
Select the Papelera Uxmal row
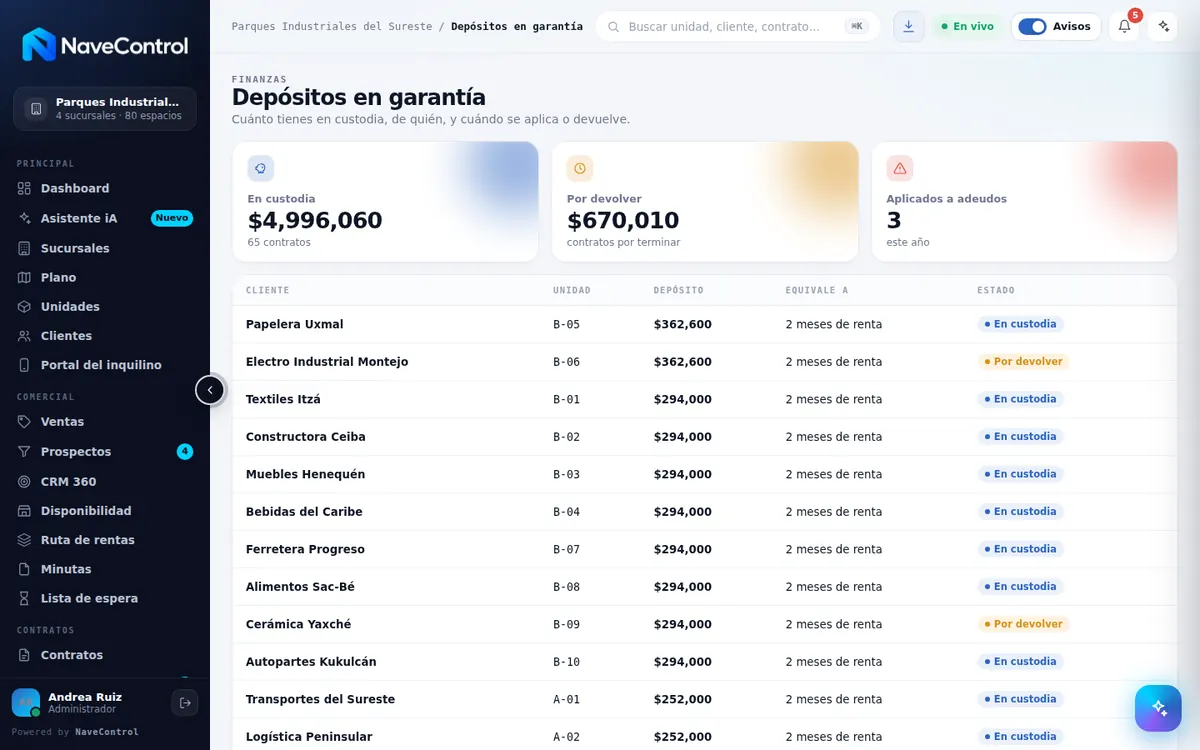[705, 324]
